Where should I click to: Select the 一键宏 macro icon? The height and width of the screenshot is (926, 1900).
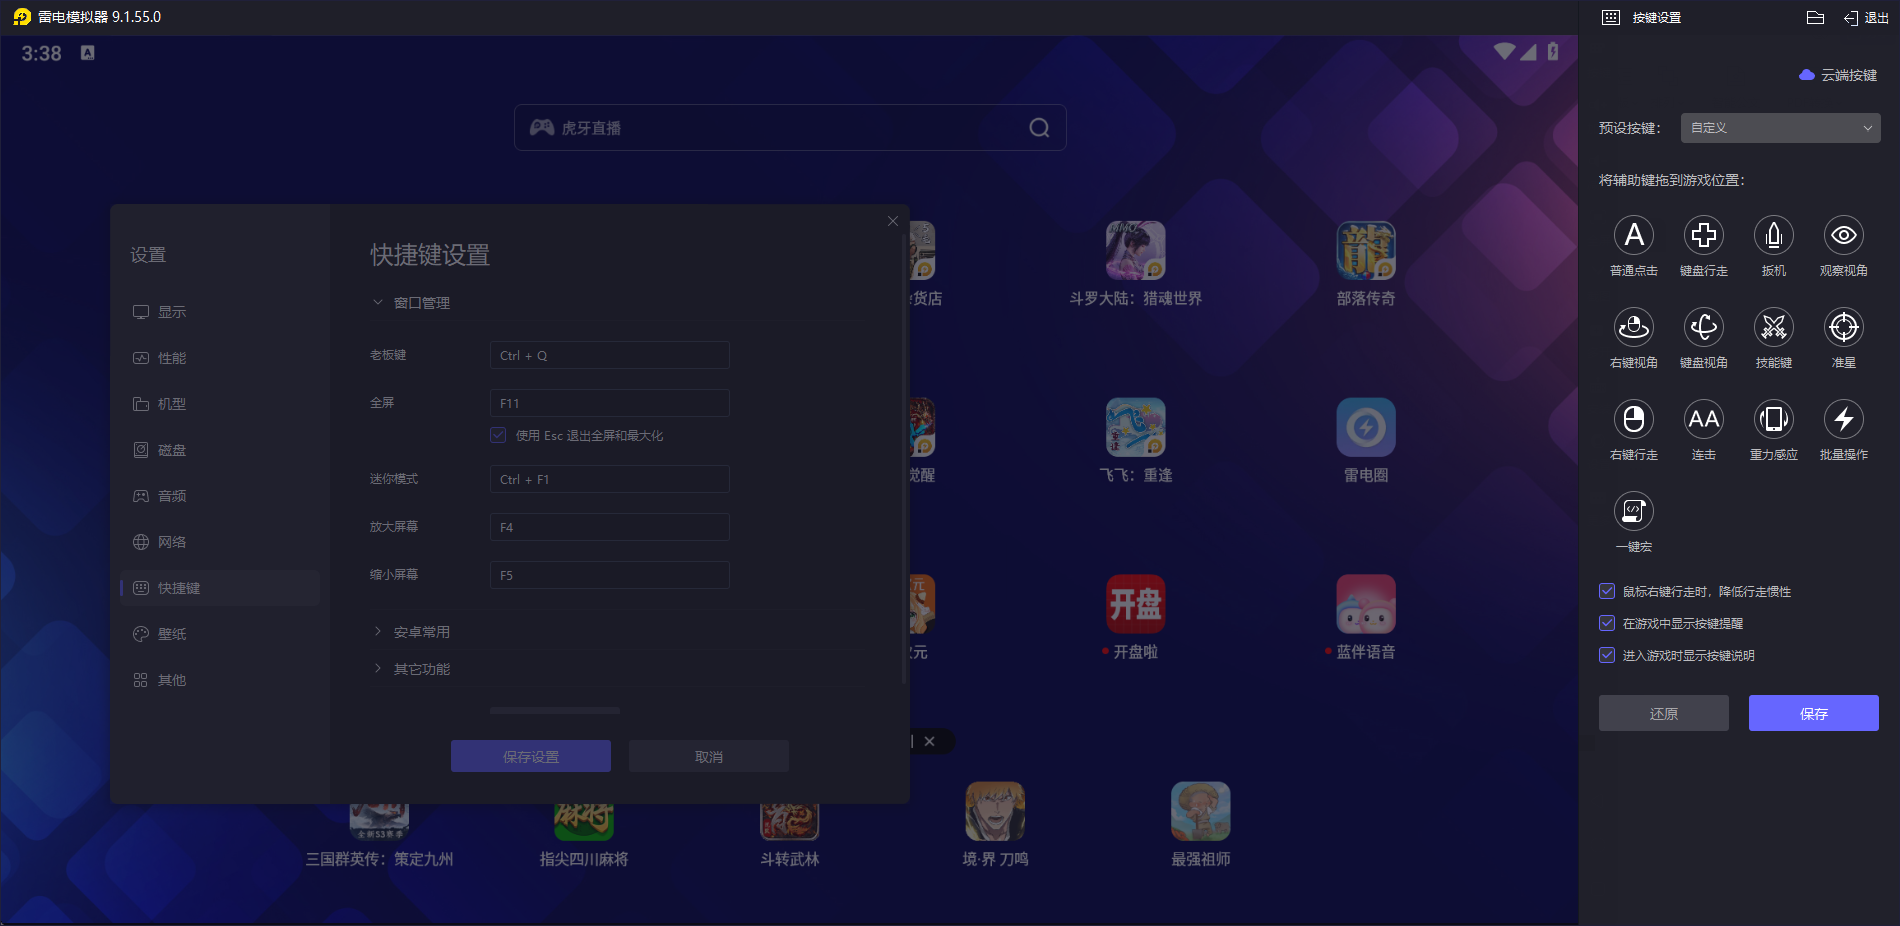point(1634,511)
